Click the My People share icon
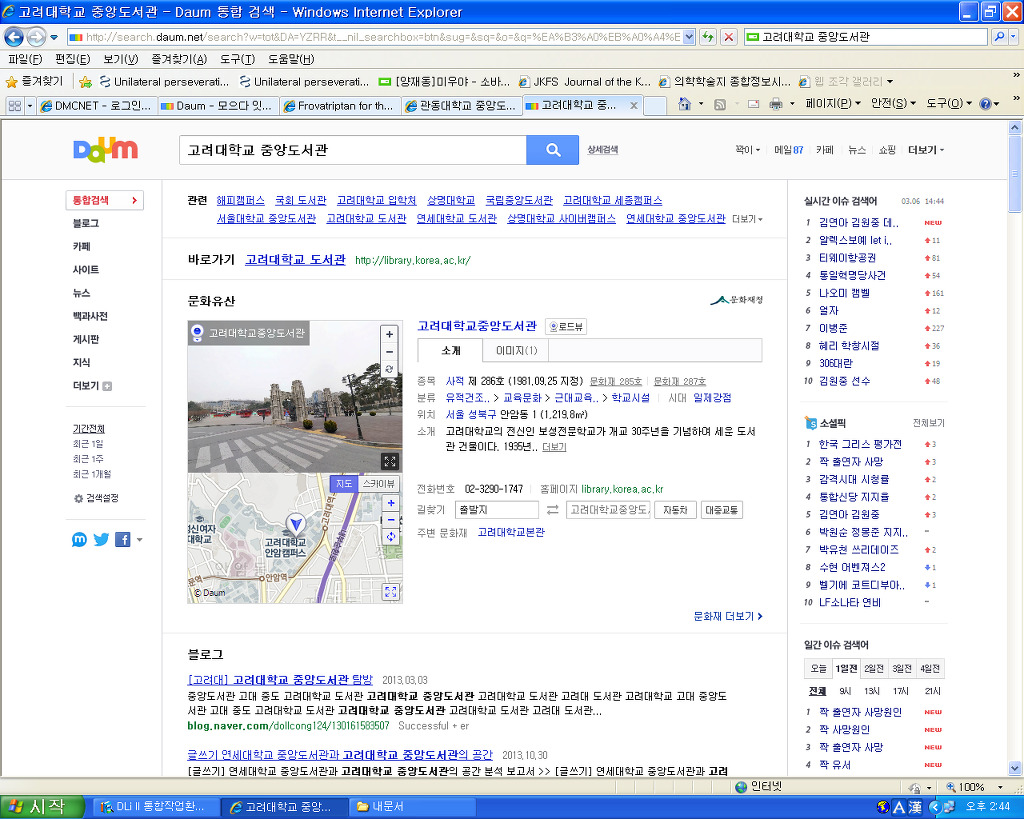This screenshot has height=819, width=1024. pyautogui.click(x=79, y=539)
